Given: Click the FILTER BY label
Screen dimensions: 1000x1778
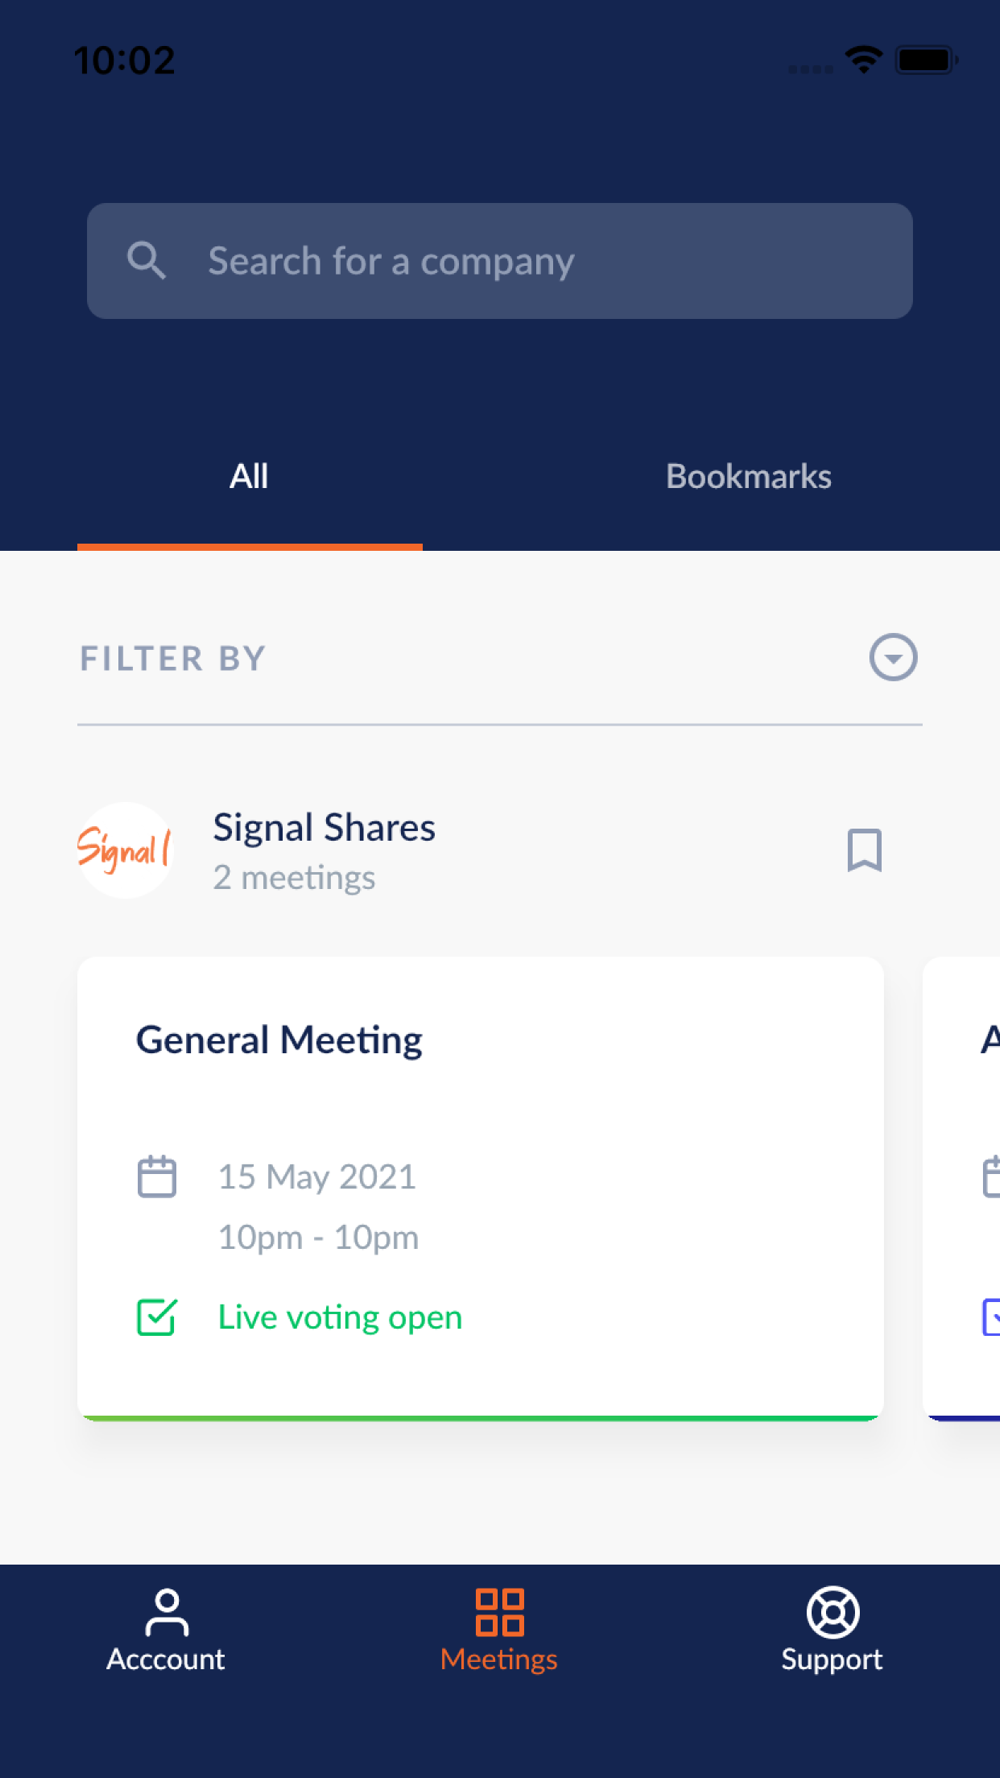Looking at the screenshot, I should coord(173,659).
